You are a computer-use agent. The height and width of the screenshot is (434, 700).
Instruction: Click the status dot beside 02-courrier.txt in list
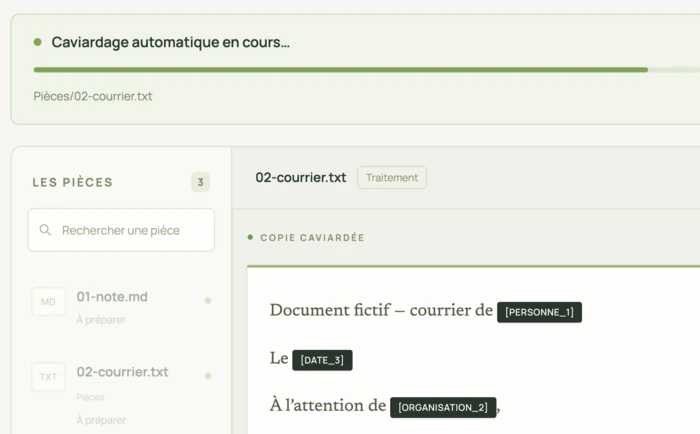coord(208,376)
